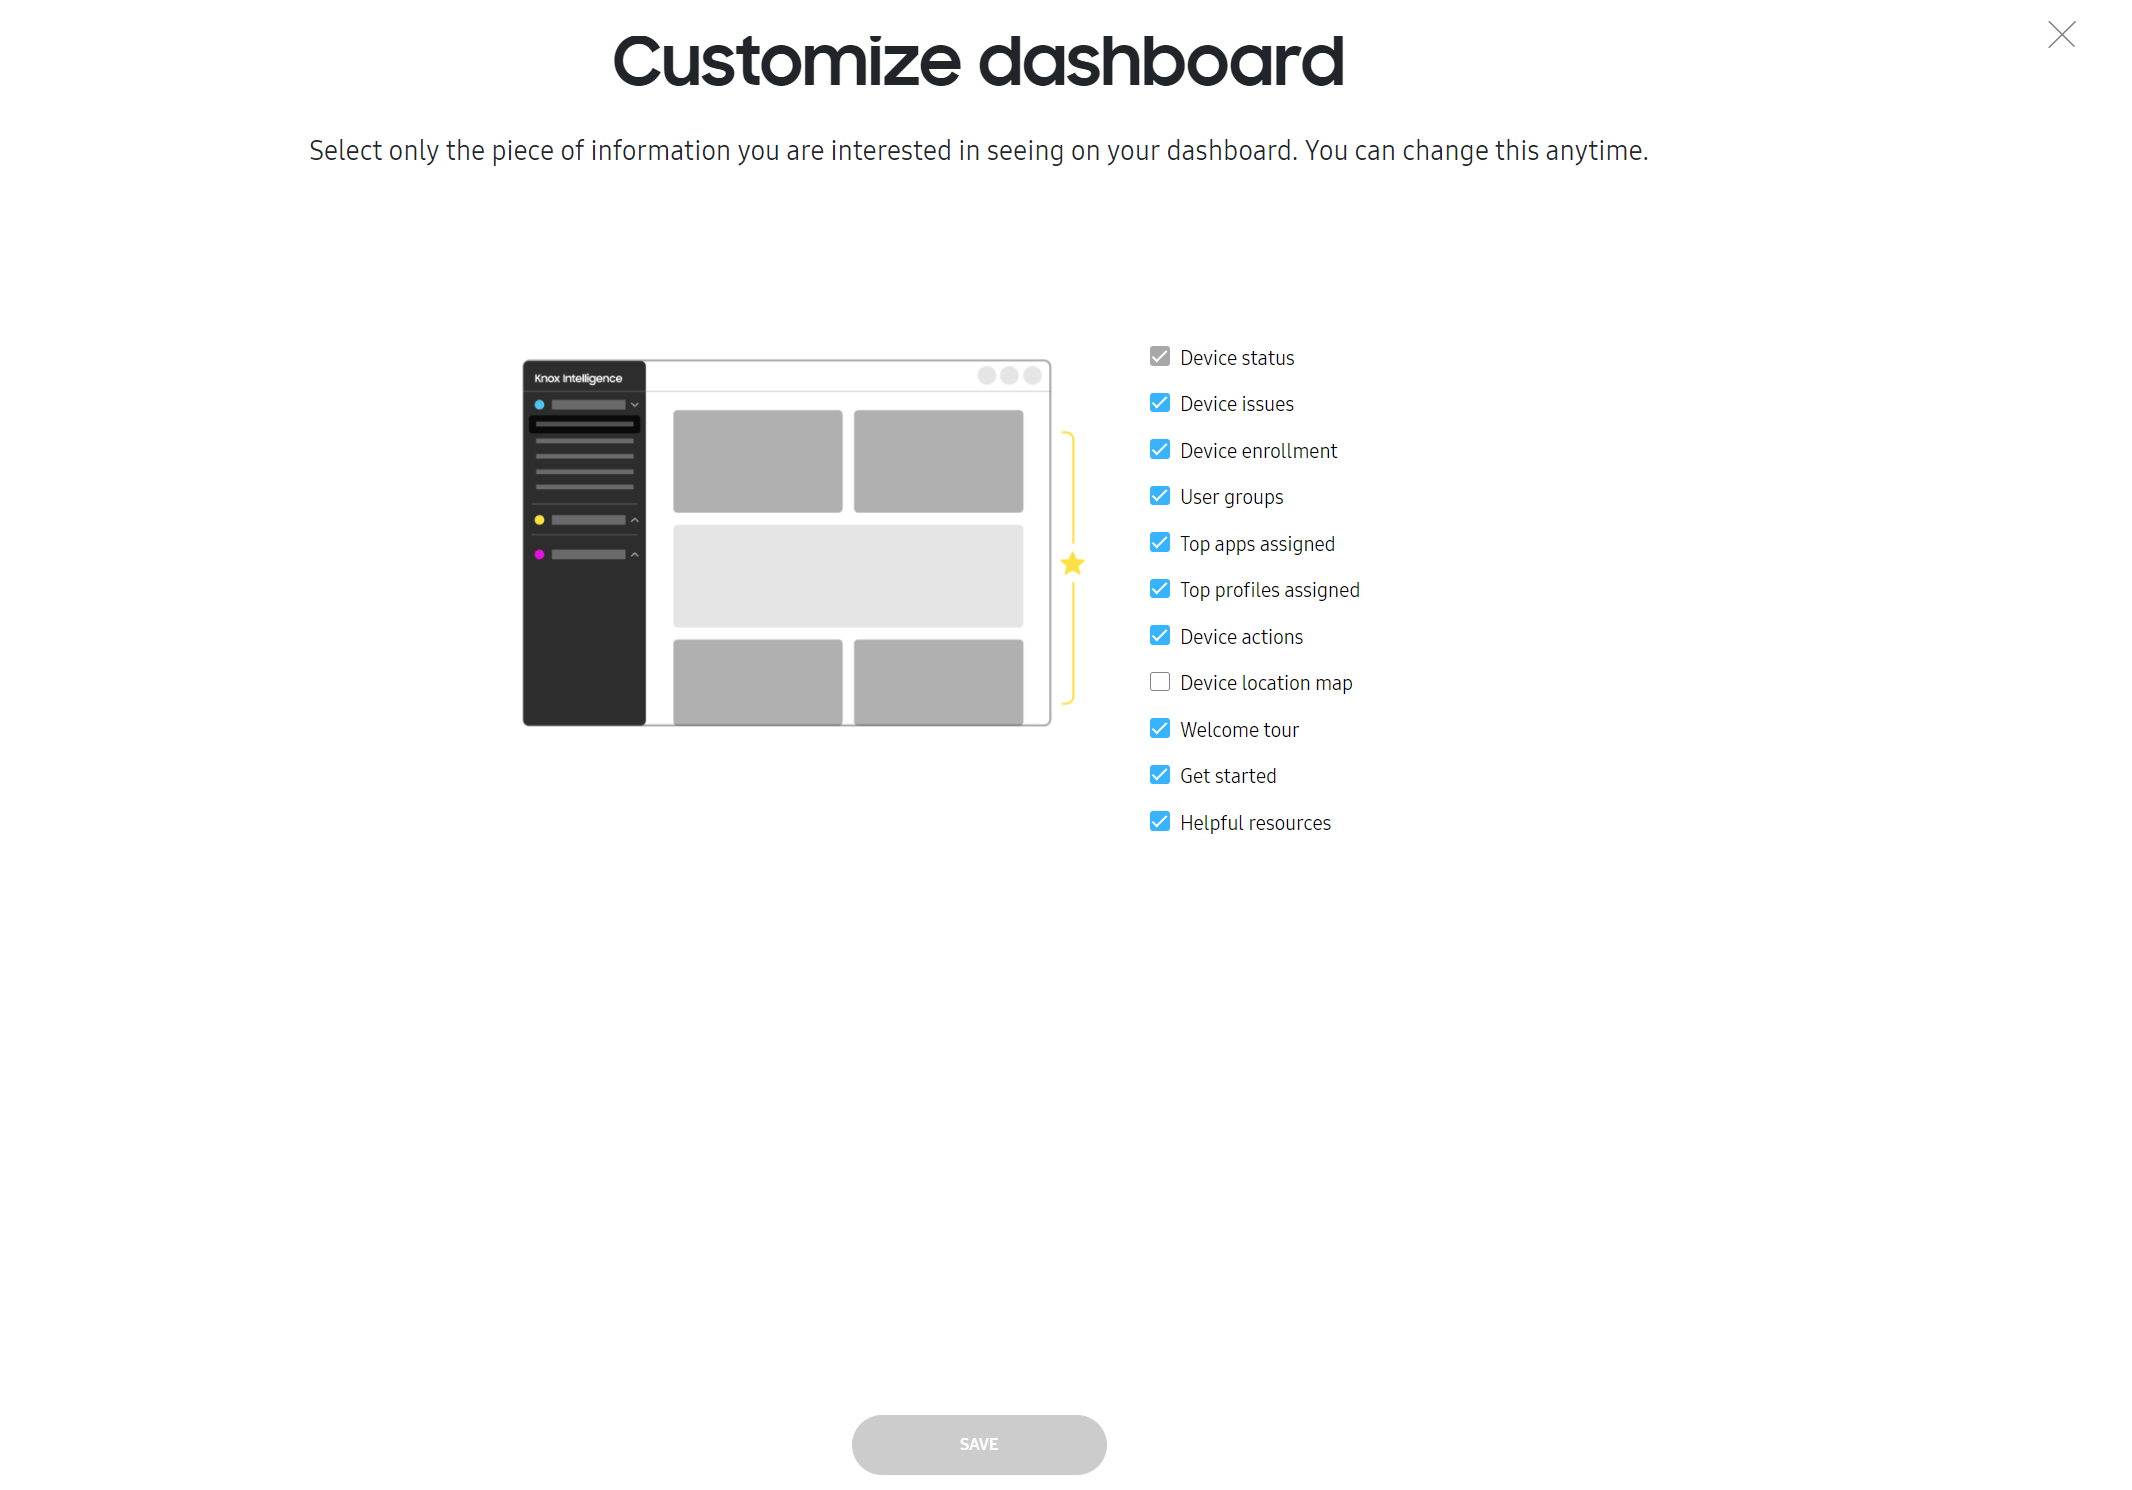Screen dimensions: 2132x1490
Task: Click the Get started menu item
Action: (1228, 774)
